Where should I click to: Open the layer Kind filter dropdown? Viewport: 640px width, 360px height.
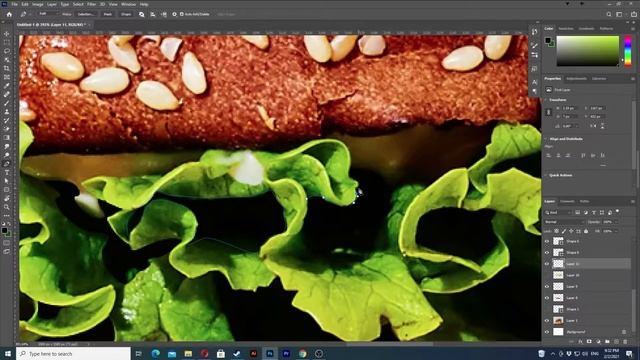[x=558, y=212]
